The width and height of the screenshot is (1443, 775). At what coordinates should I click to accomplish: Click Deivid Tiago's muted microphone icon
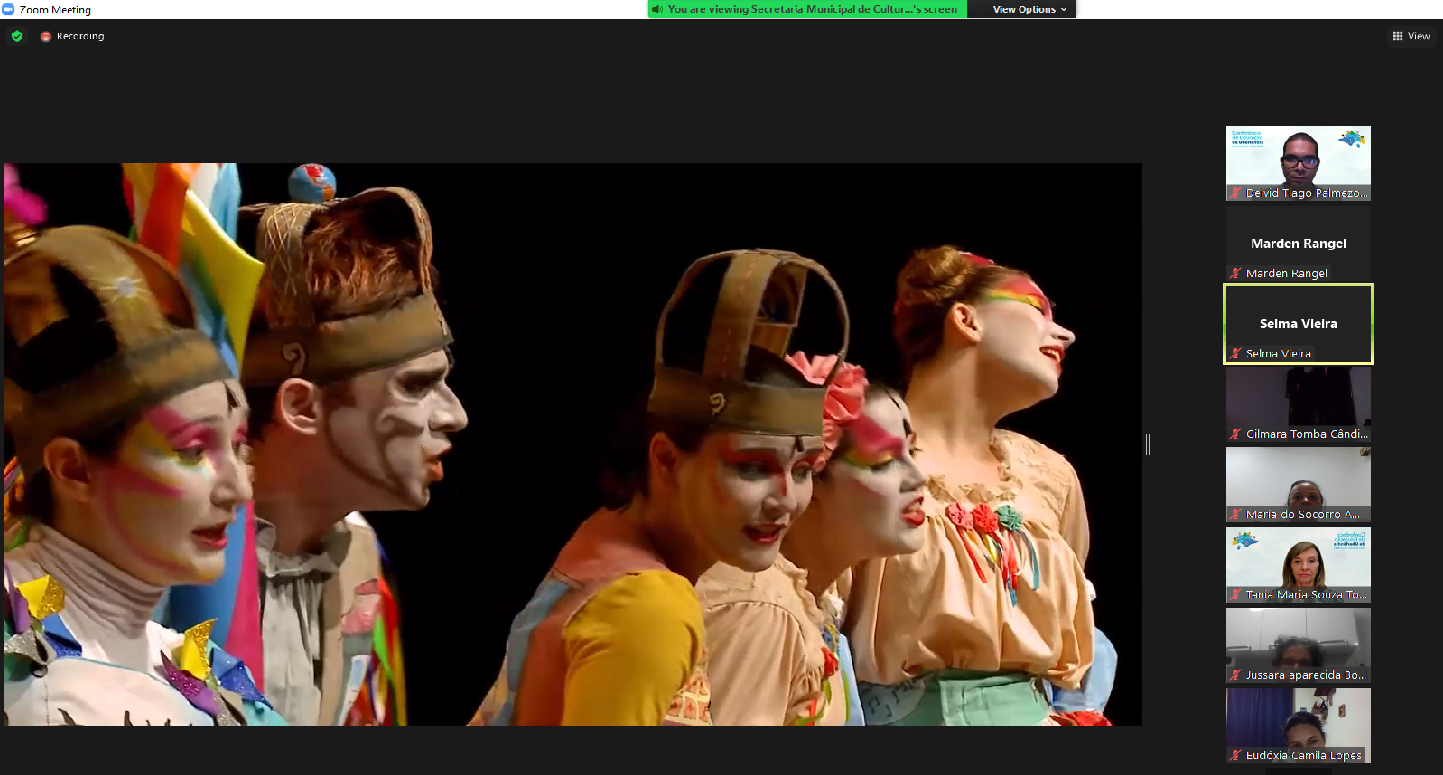(x=1237, y=193)
